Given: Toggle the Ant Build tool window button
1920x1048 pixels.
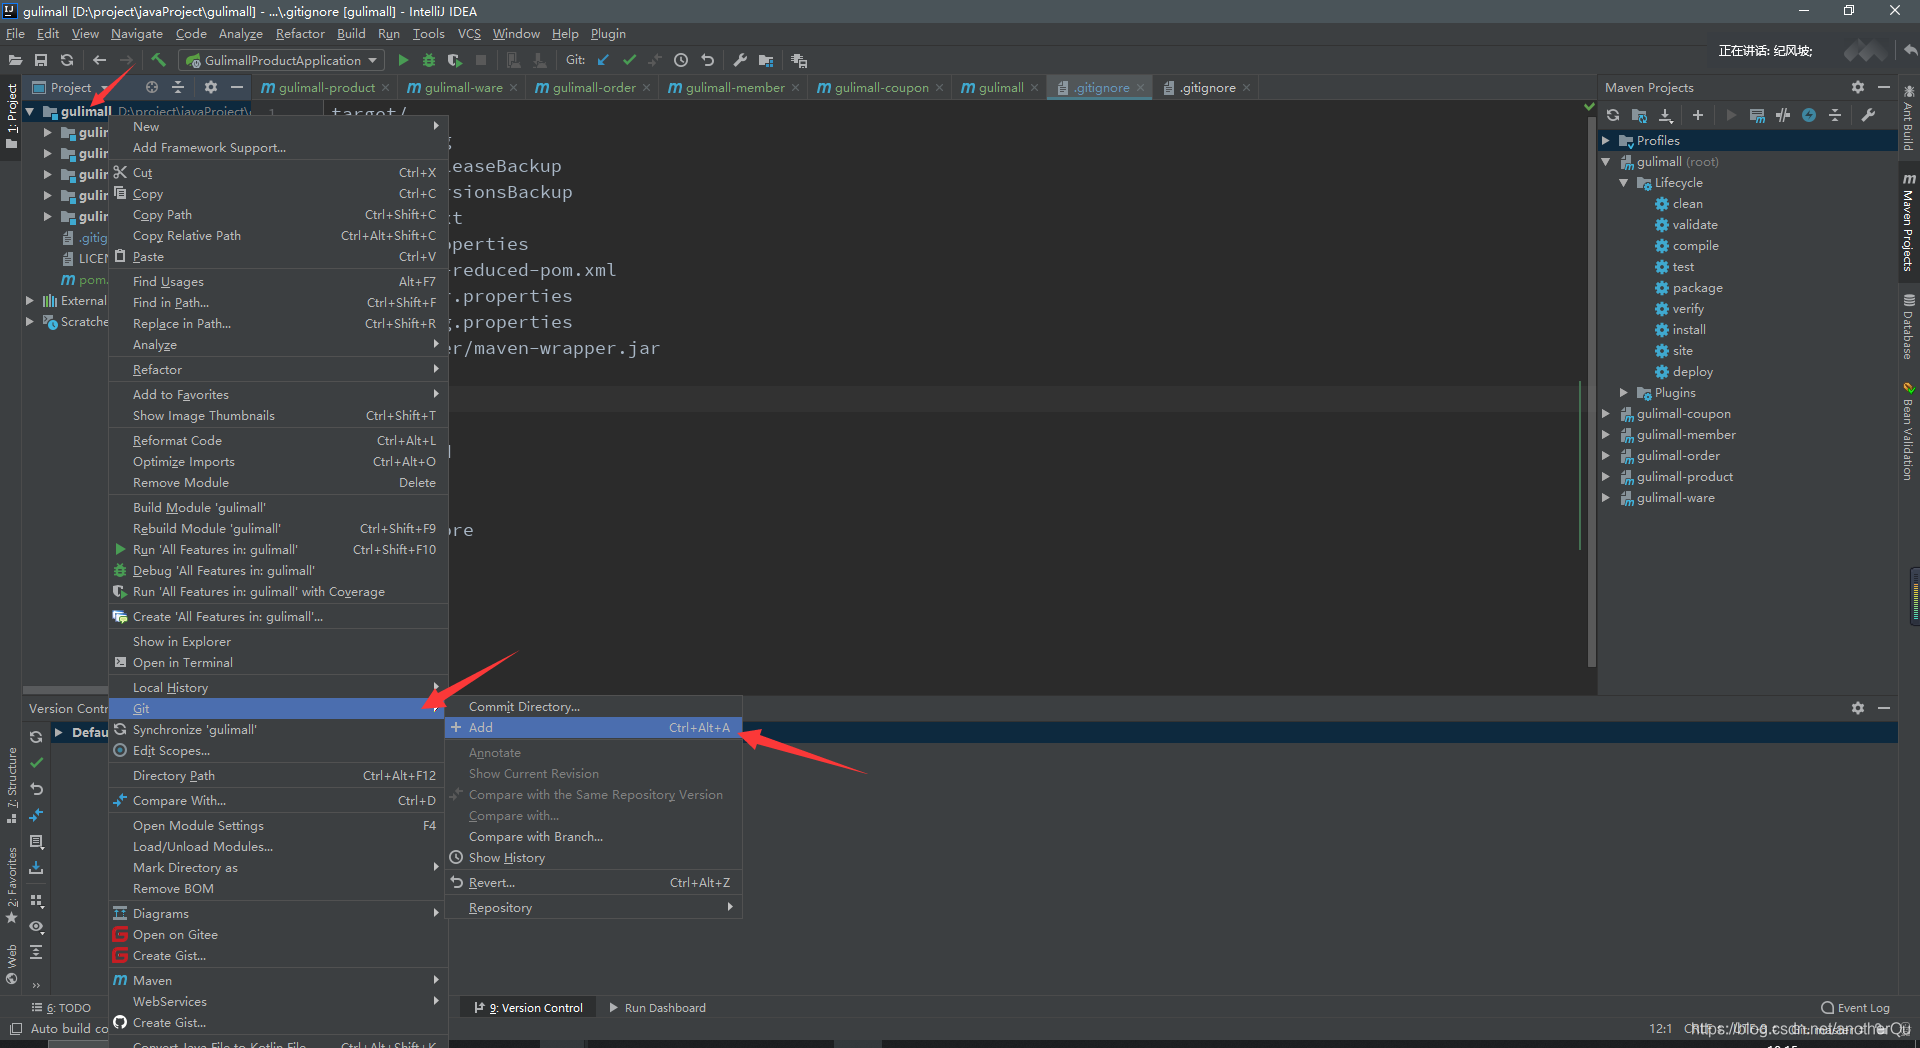Looking at the screenshot, I should pos(1909,118).
